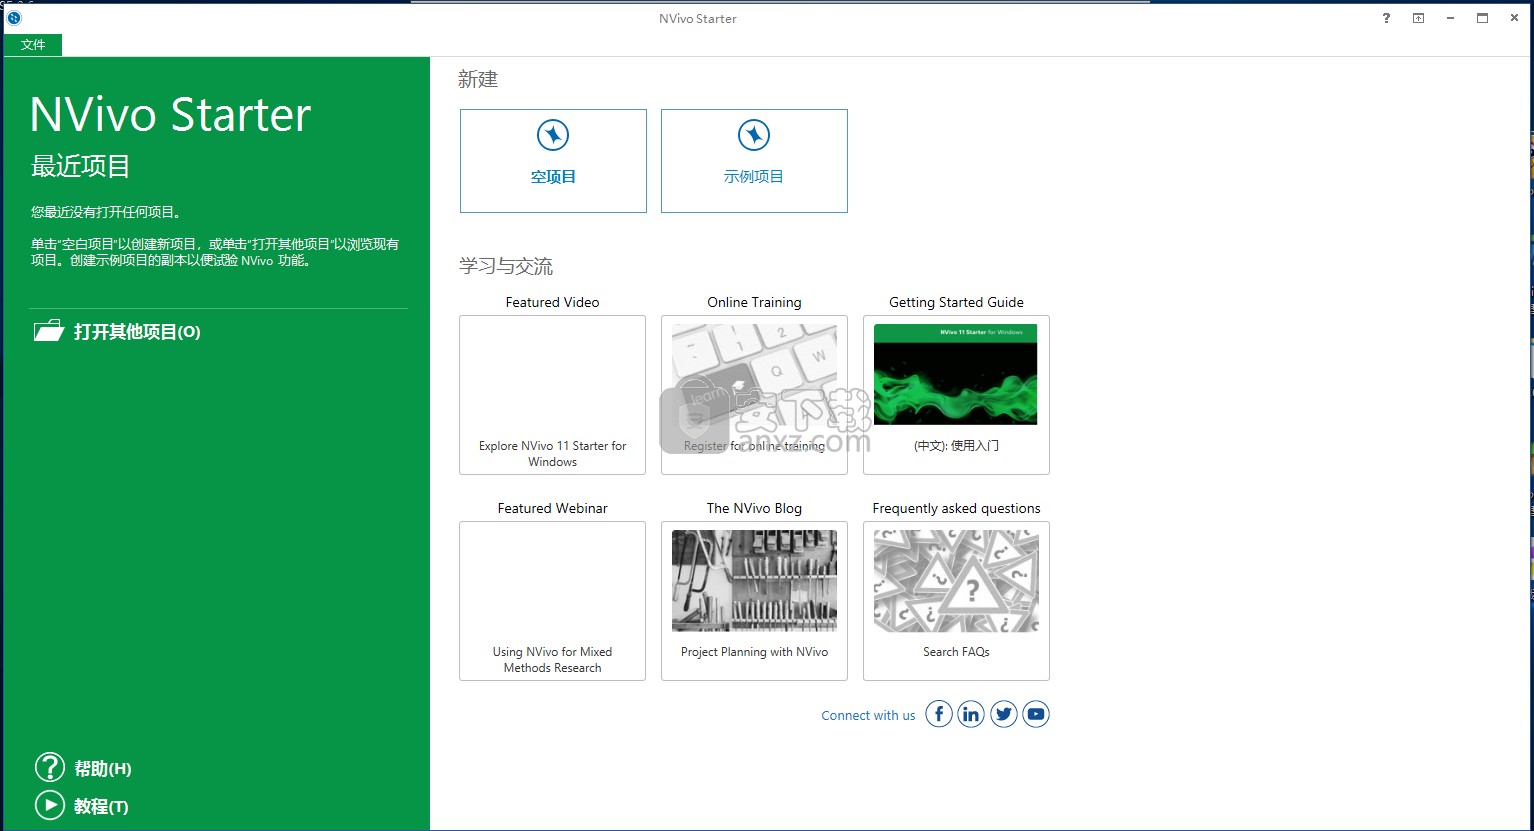Click the Featured Webinar heading

553,508
